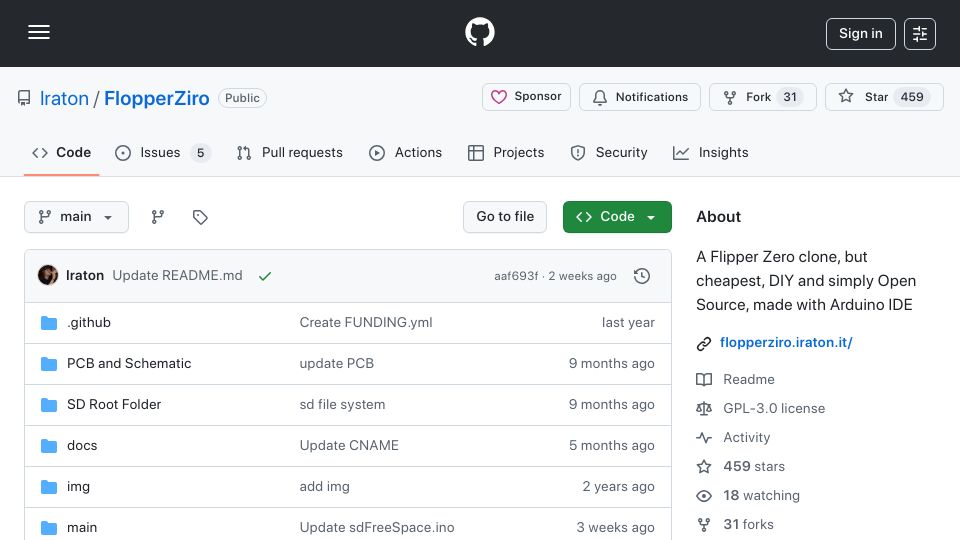Open the Actions tab
The width and height of the screenshot is (960, 540).
pos(405,152)
